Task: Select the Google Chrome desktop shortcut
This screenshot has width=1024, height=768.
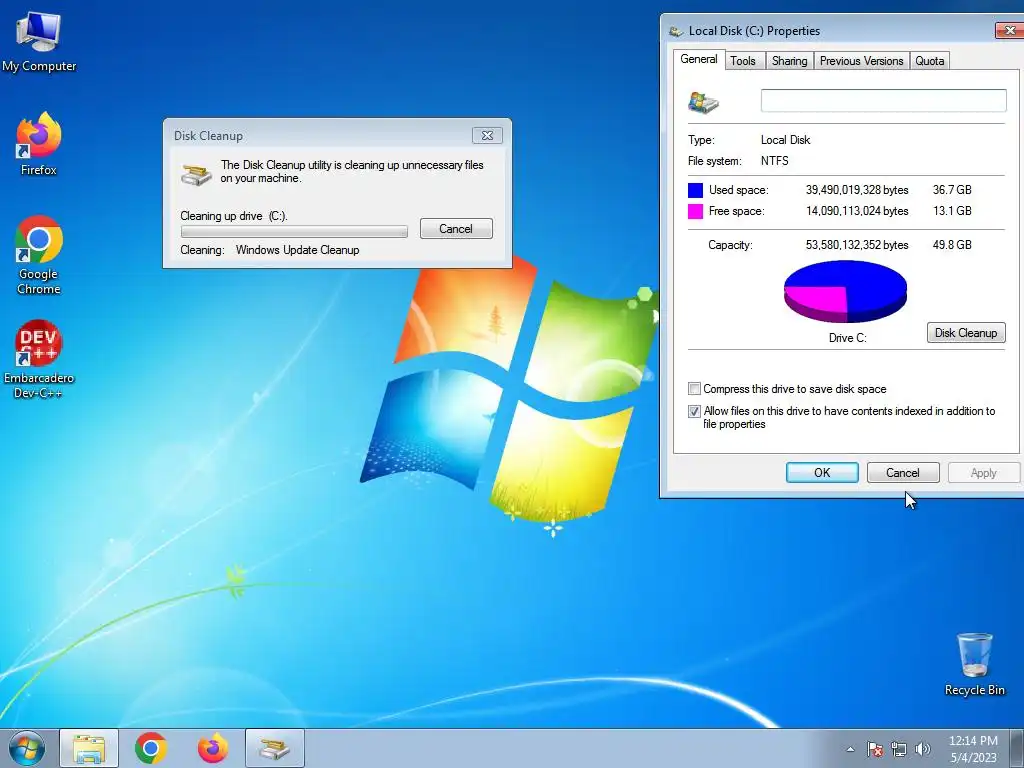Action: click(39, 255)
